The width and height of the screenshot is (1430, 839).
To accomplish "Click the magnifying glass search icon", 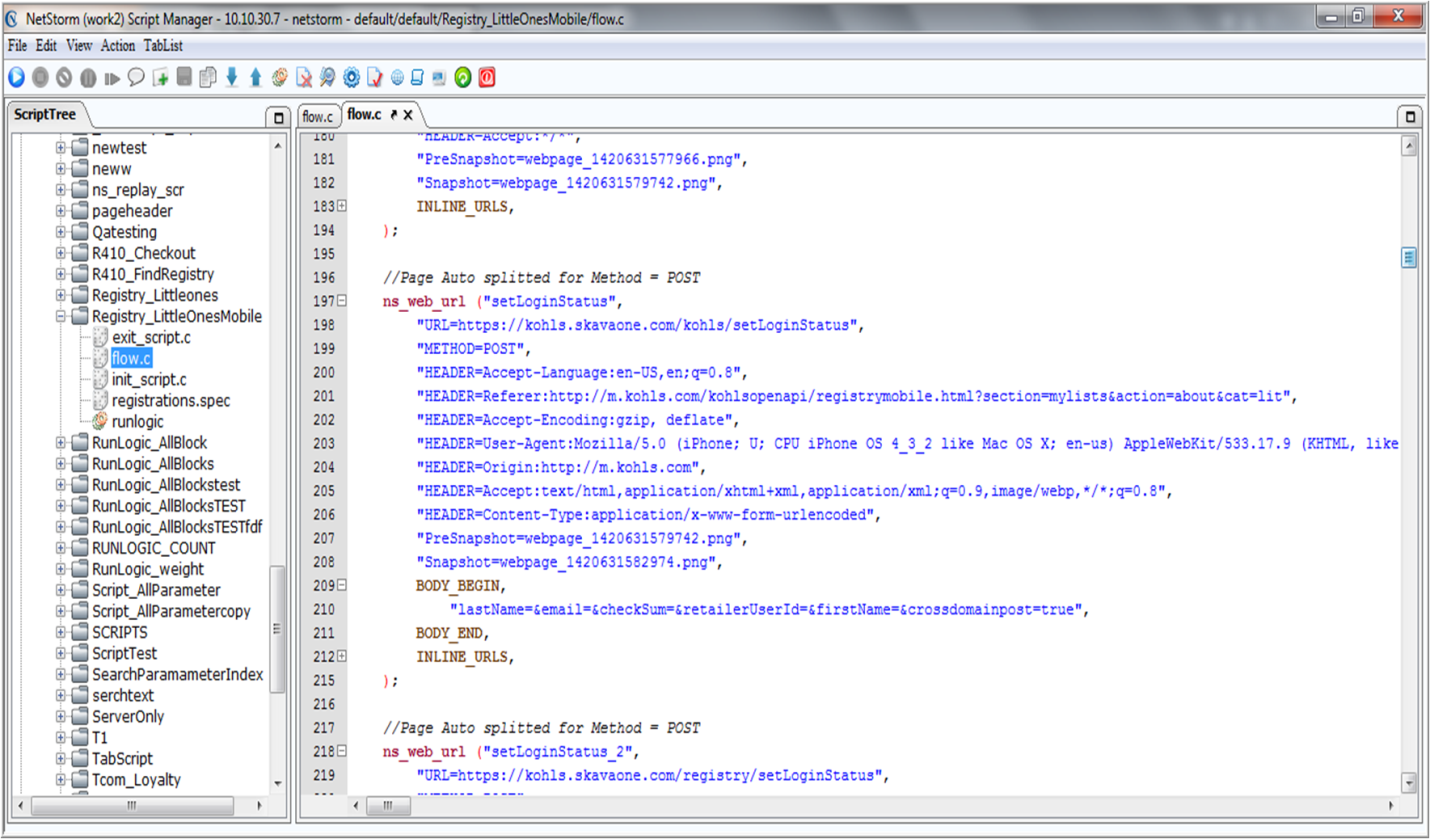I will click(x=327, y=77).
